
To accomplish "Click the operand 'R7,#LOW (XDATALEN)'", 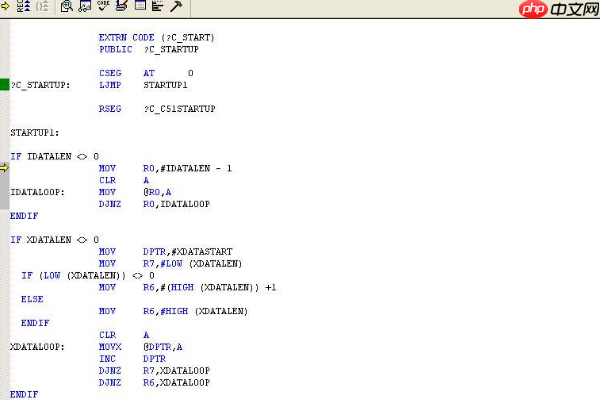I will pyautogui.click(x=192, y=264).
